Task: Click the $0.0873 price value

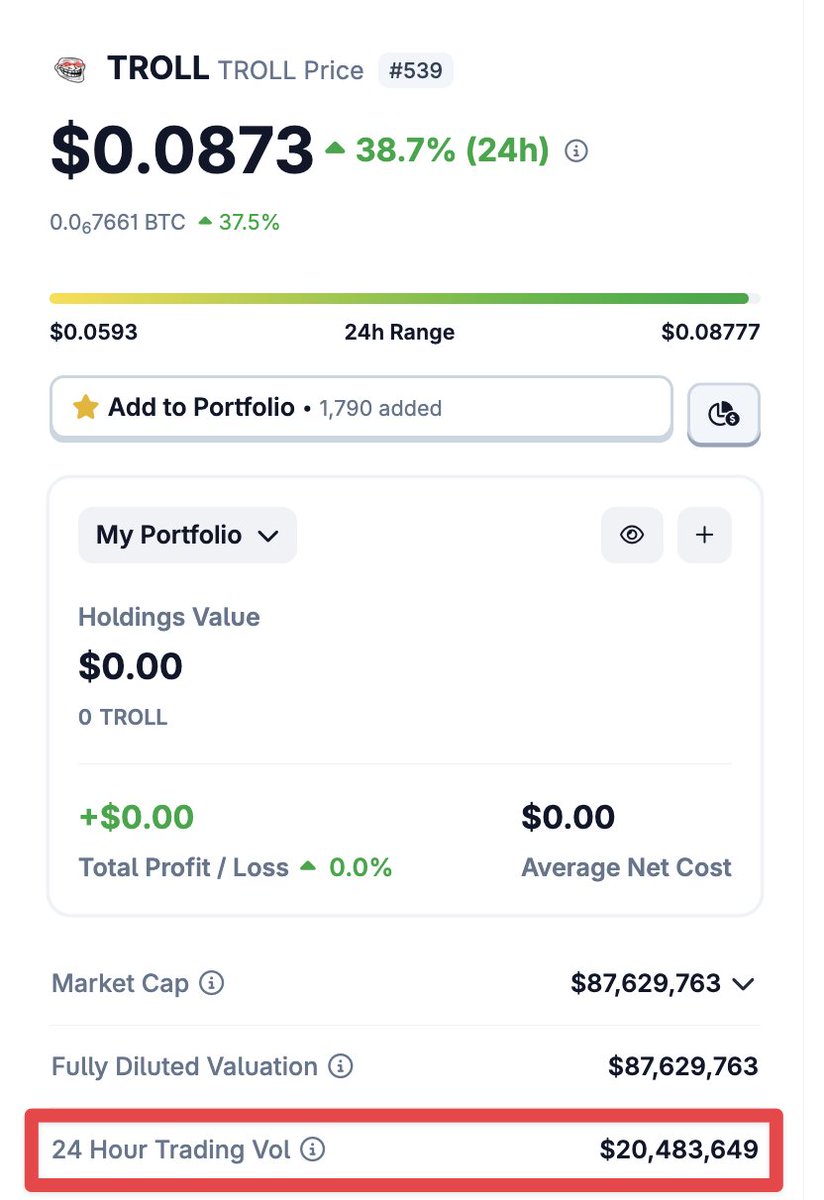Action: pos(182,150)
